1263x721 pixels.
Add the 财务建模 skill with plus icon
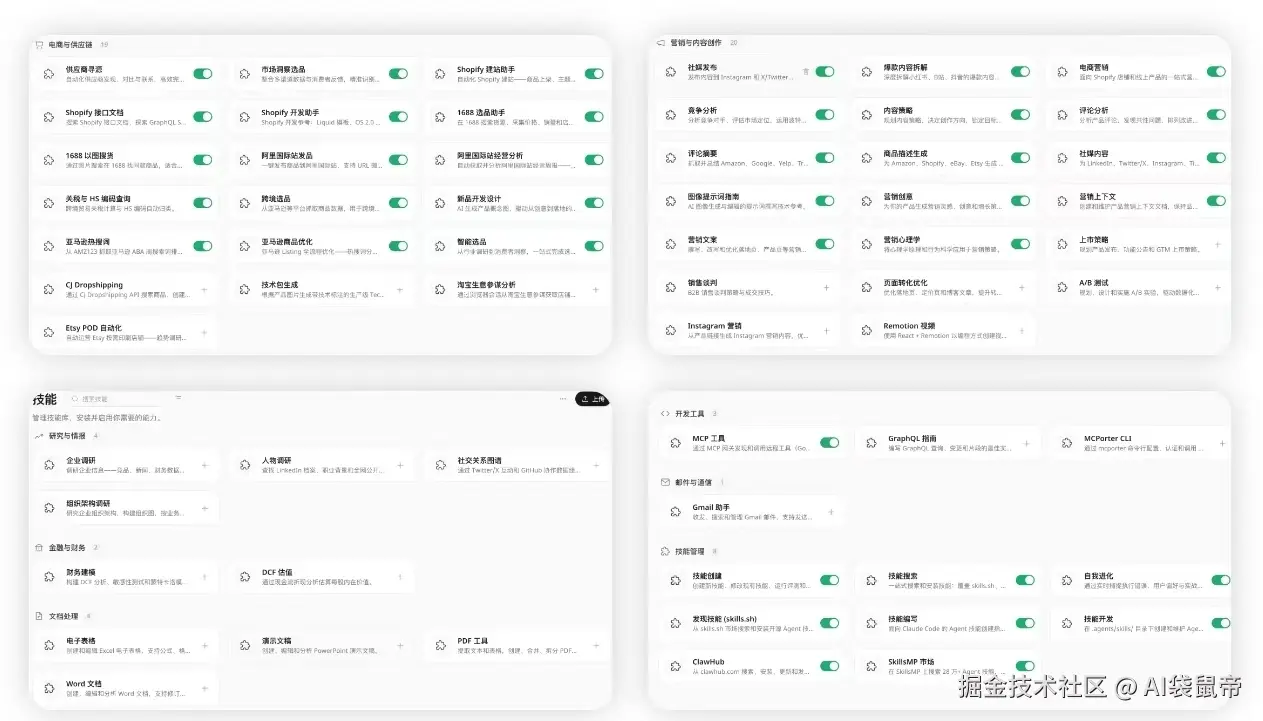coord(204,577)
